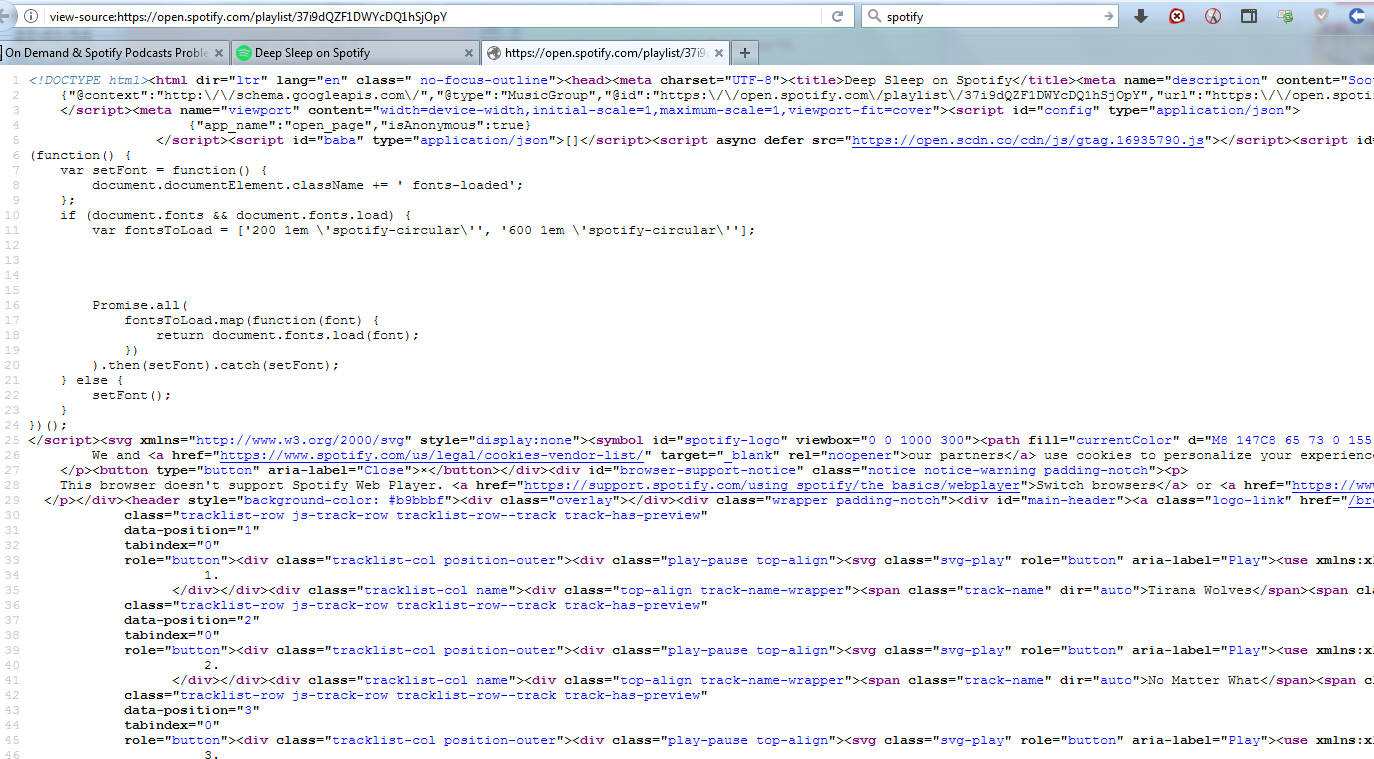Open the gtag.16935790.js script link
1374x759 pixels.
[1028, 140]
